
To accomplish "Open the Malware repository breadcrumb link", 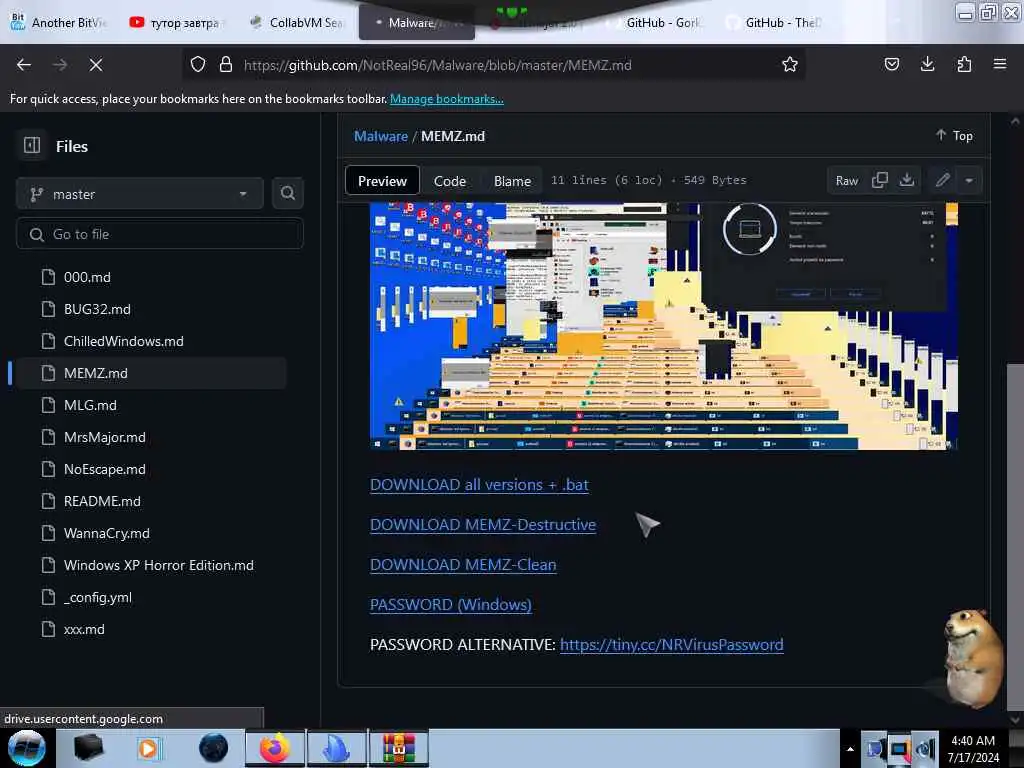I will coord(381,136).
